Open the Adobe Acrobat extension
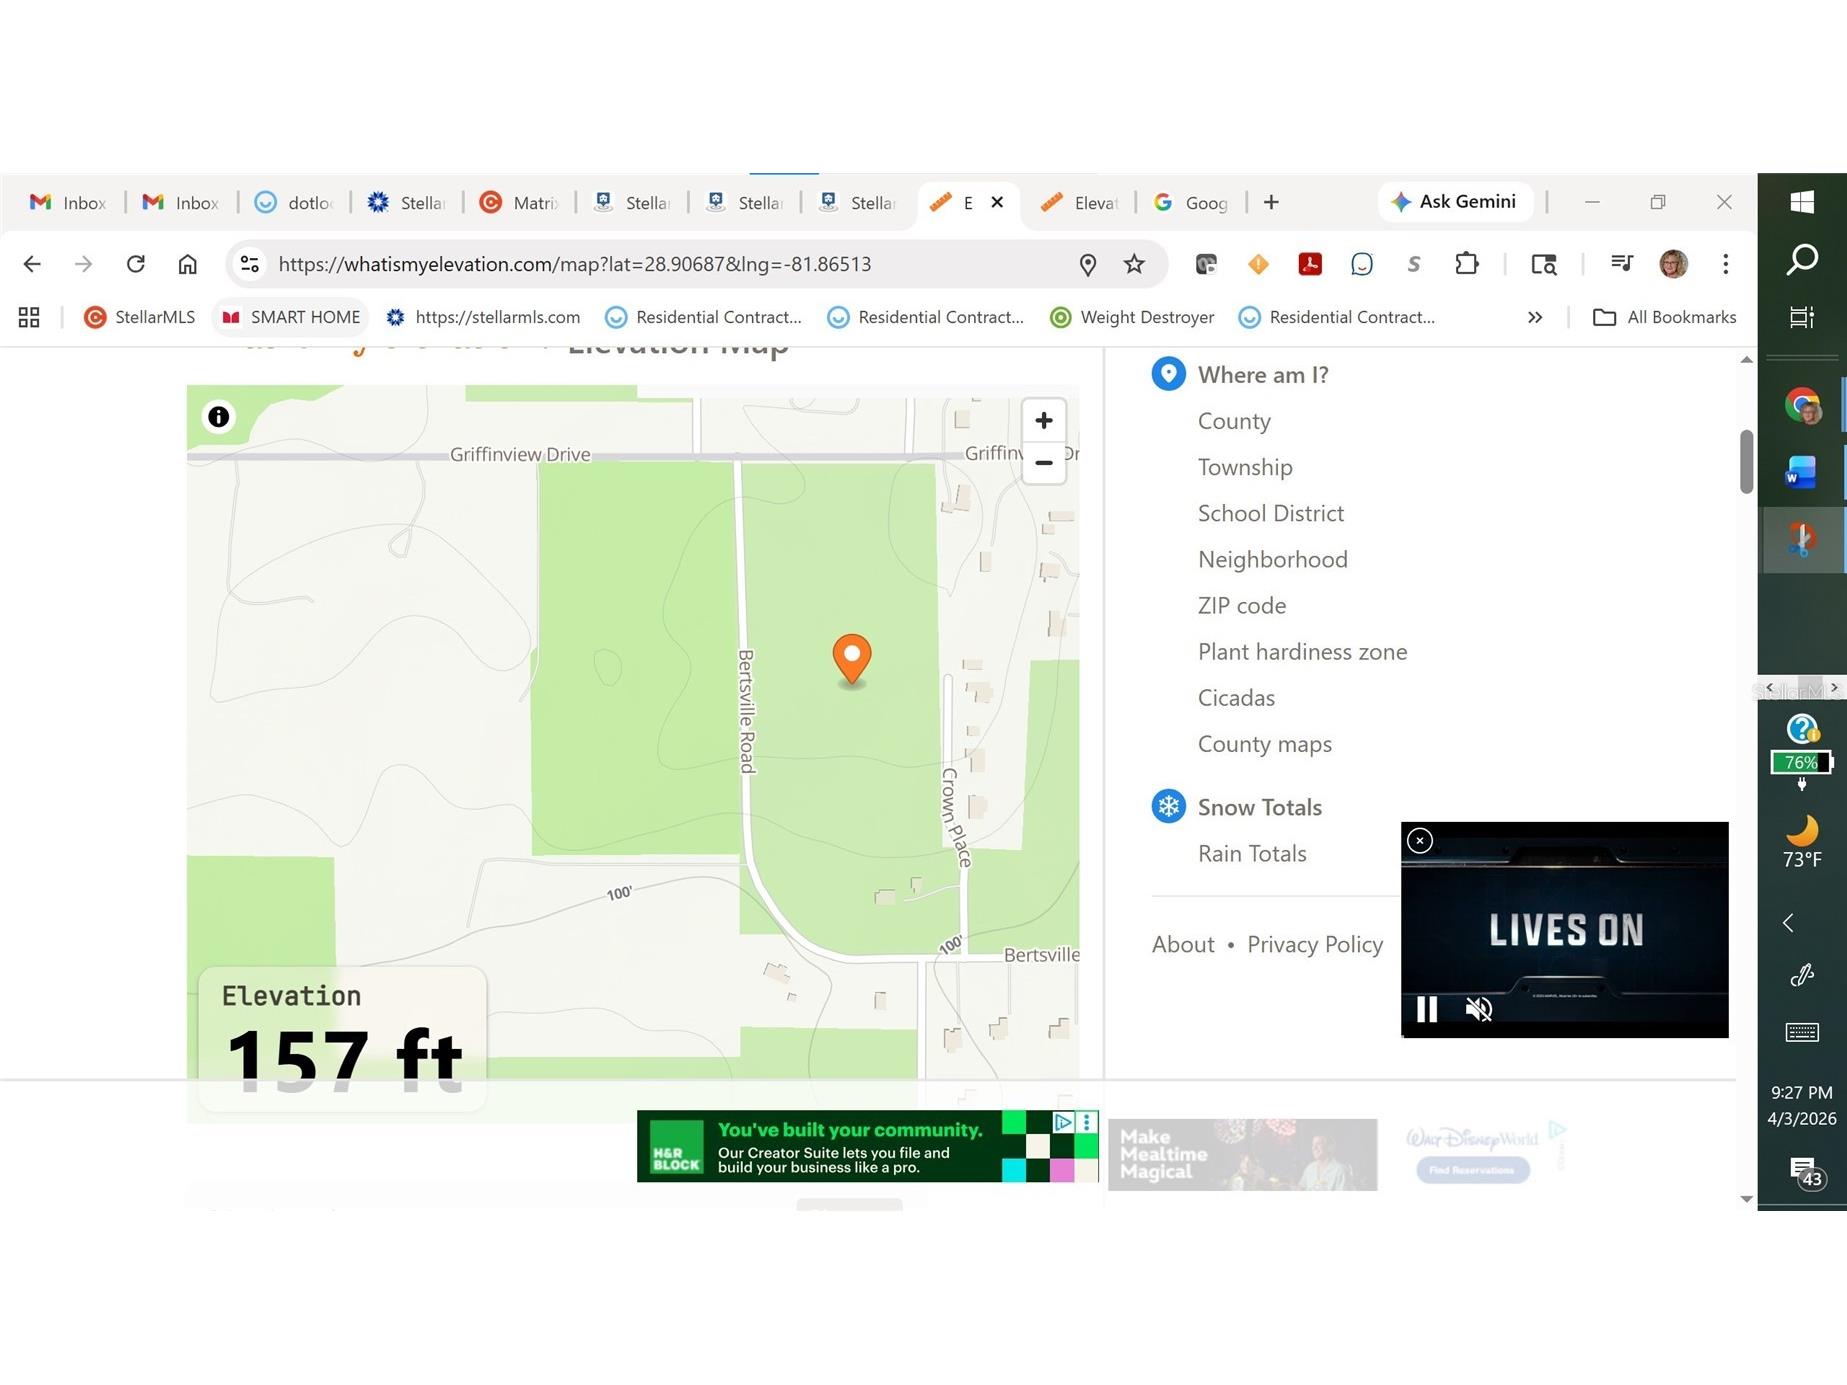Screen dimensions: 1847x1385 point(1310,264)
